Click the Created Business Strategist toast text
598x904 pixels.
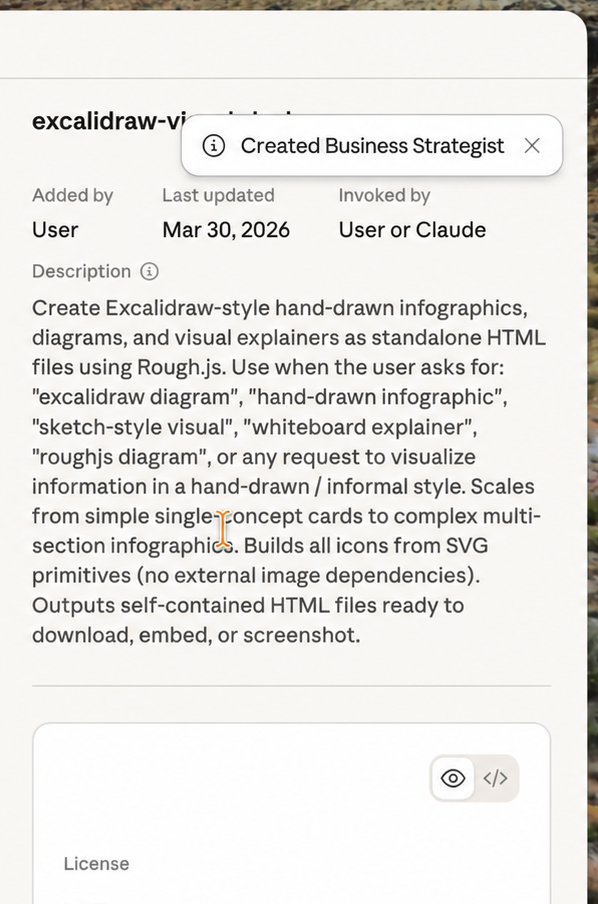coord(373,146)
